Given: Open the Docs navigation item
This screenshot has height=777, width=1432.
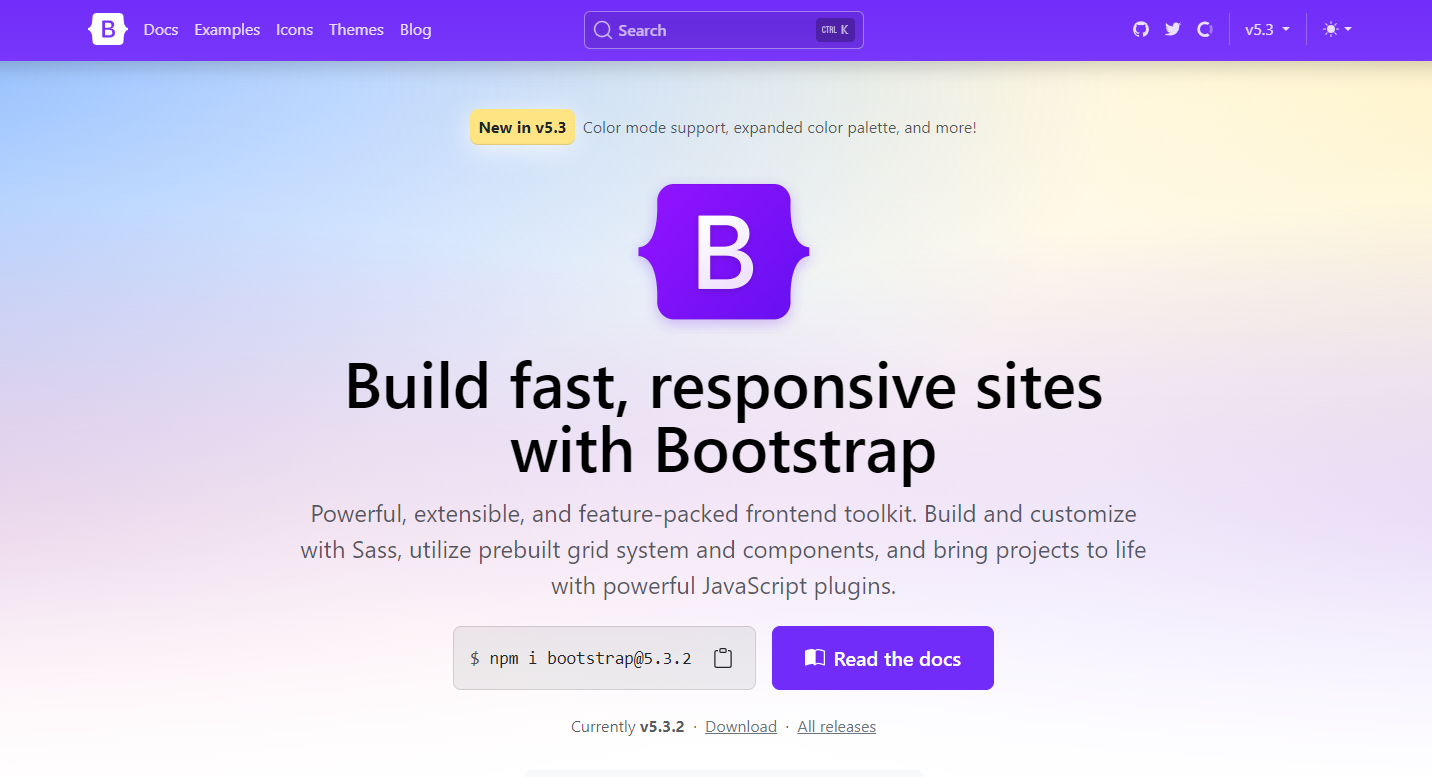Looking at the screenshot, I should 161,30.
